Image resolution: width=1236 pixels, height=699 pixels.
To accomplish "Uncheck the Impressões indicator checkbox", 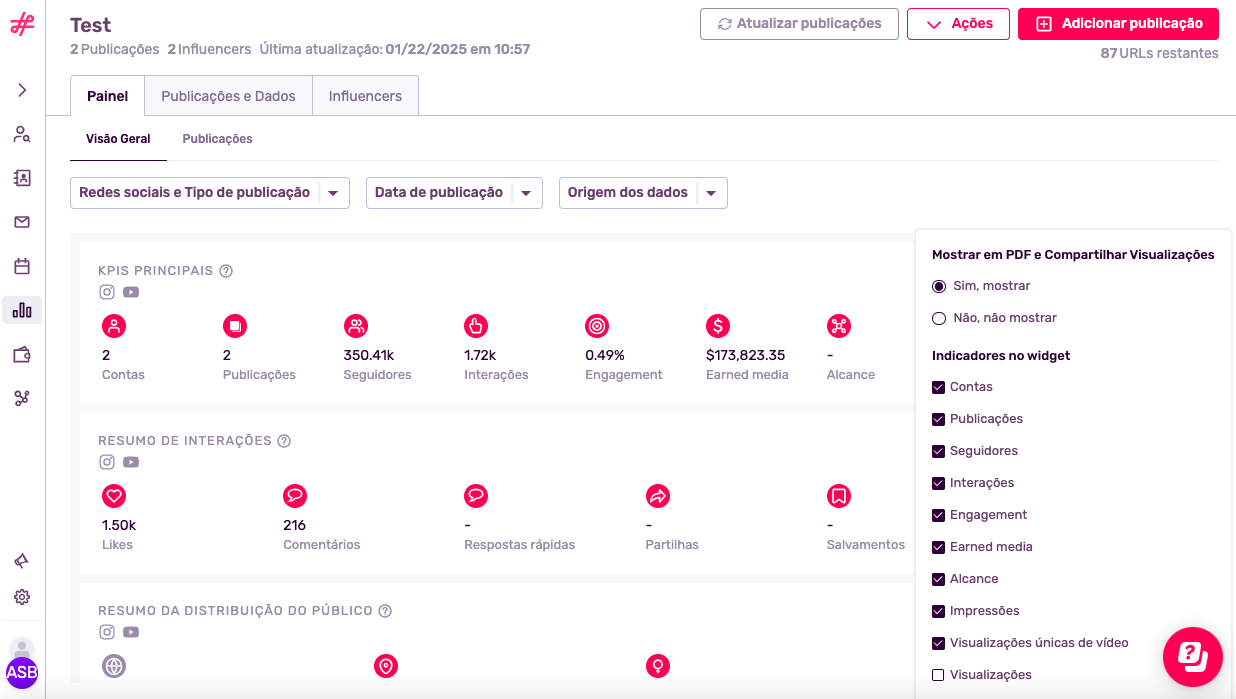I will tap(938, 611).
